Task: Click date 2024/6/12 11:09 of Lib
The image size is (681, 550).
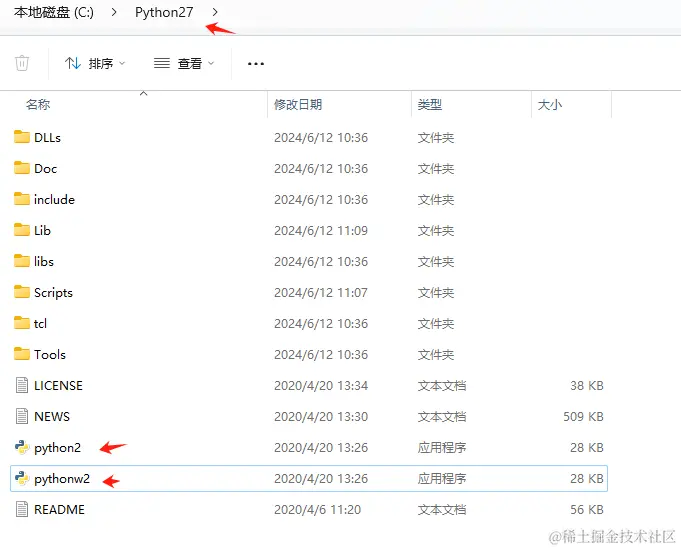Action: point(321,231)
